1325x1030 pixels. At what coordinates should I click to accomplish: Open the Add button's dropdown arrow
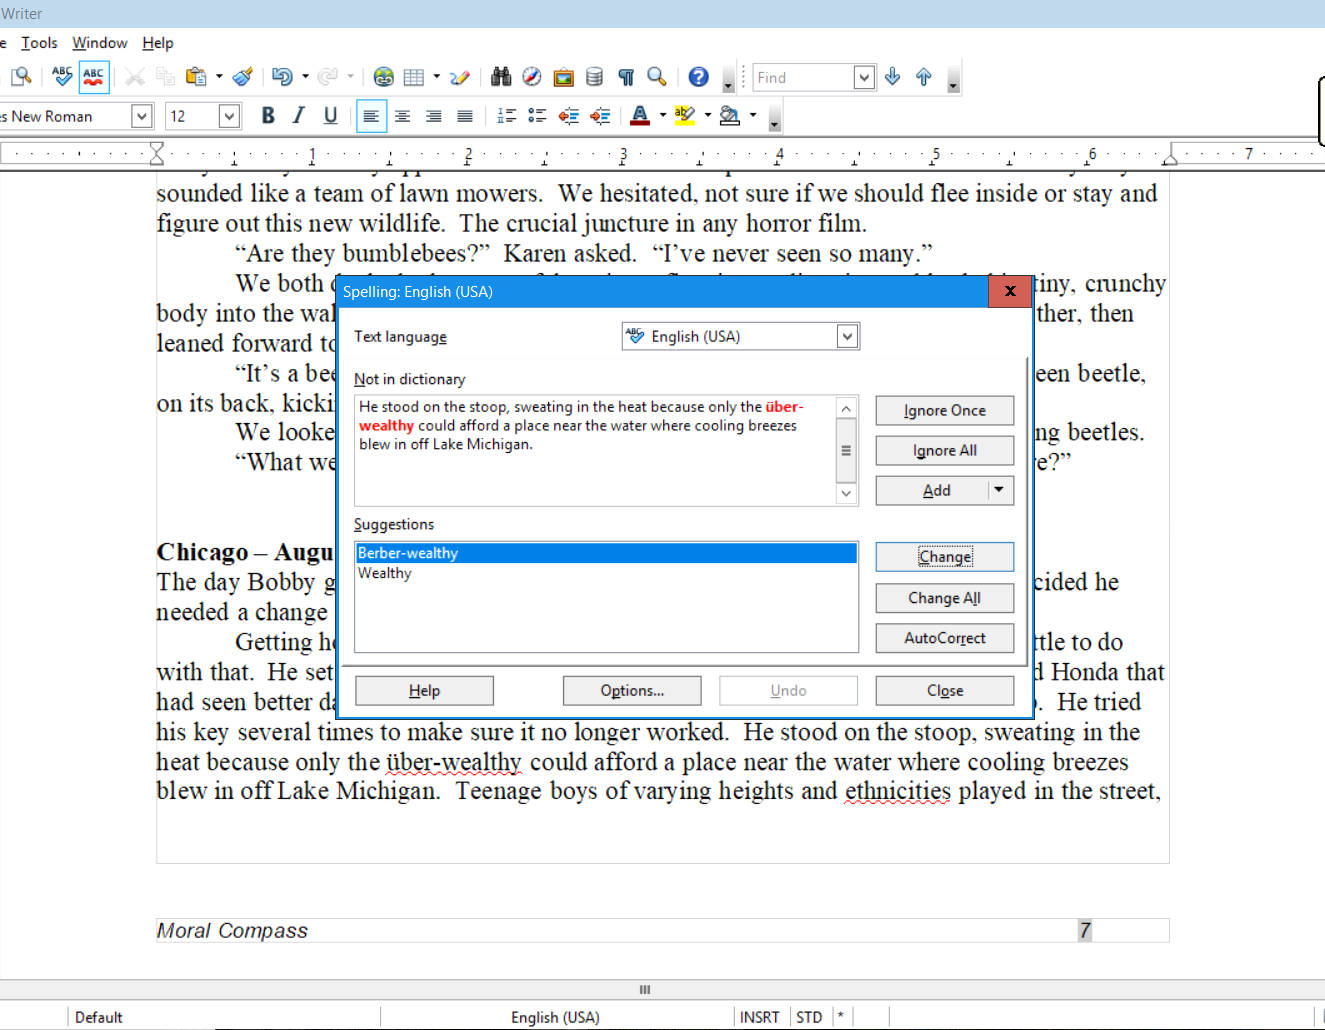click(997, 490)
